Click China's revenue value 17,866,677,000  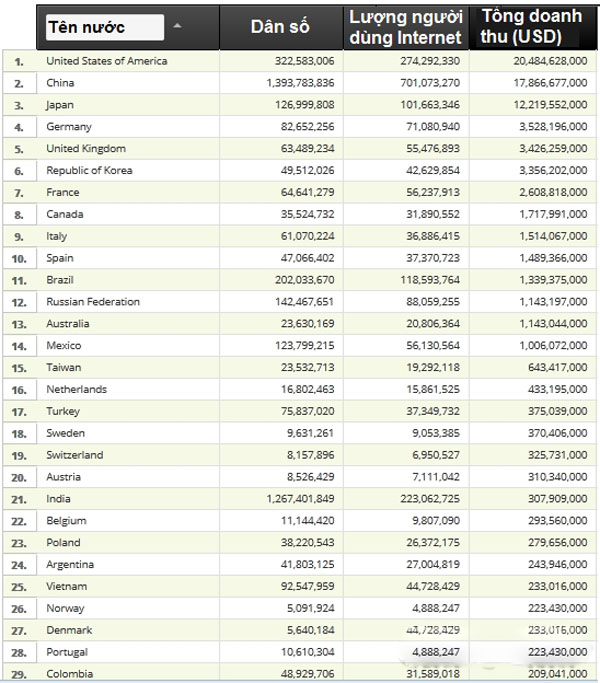[530, 83]
